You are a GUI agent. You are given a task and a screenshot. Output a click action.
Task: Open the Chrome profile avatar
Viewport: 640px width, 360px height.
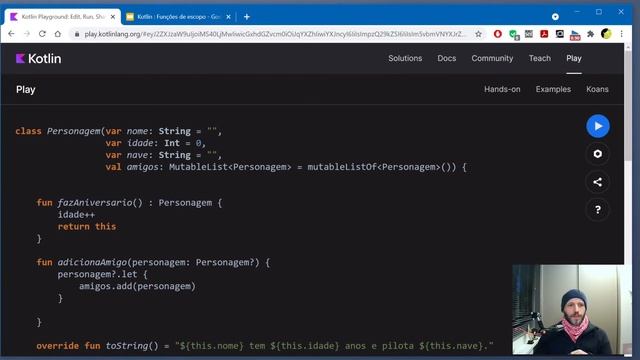pos(606,34)
